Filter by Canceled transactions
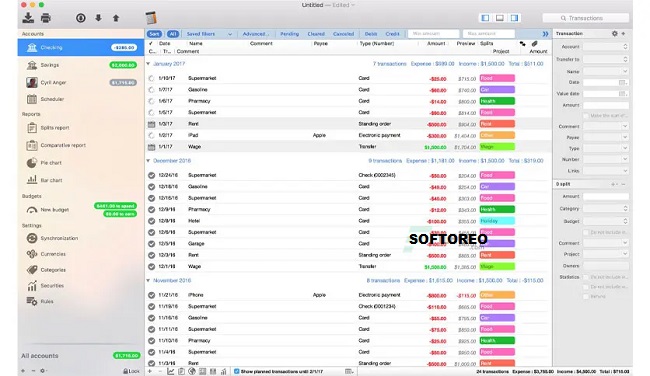This screenshot has height=376, width=650. (344, 34)
